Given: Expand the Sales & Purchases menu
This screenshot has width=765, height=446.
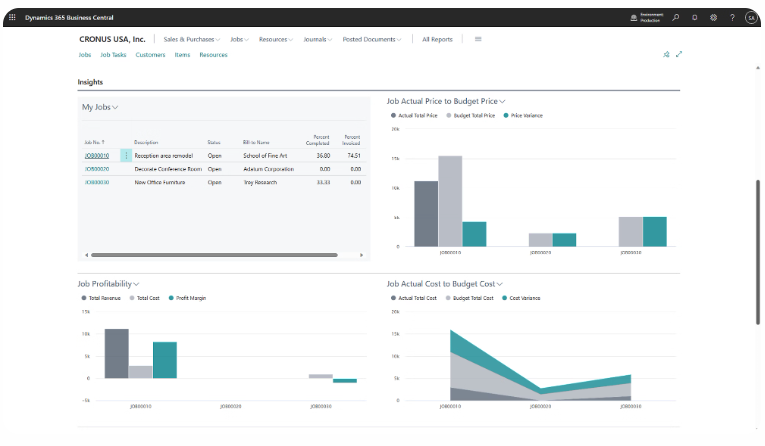Looking at the screenshot, I should tap(192, 40).
